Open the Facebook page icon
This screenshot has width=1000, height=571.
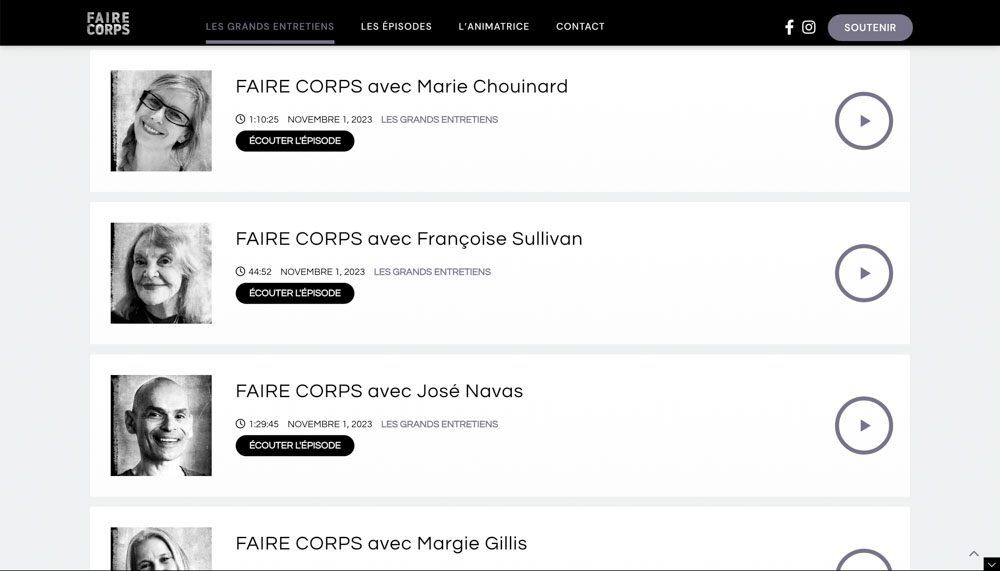point(789,27)
